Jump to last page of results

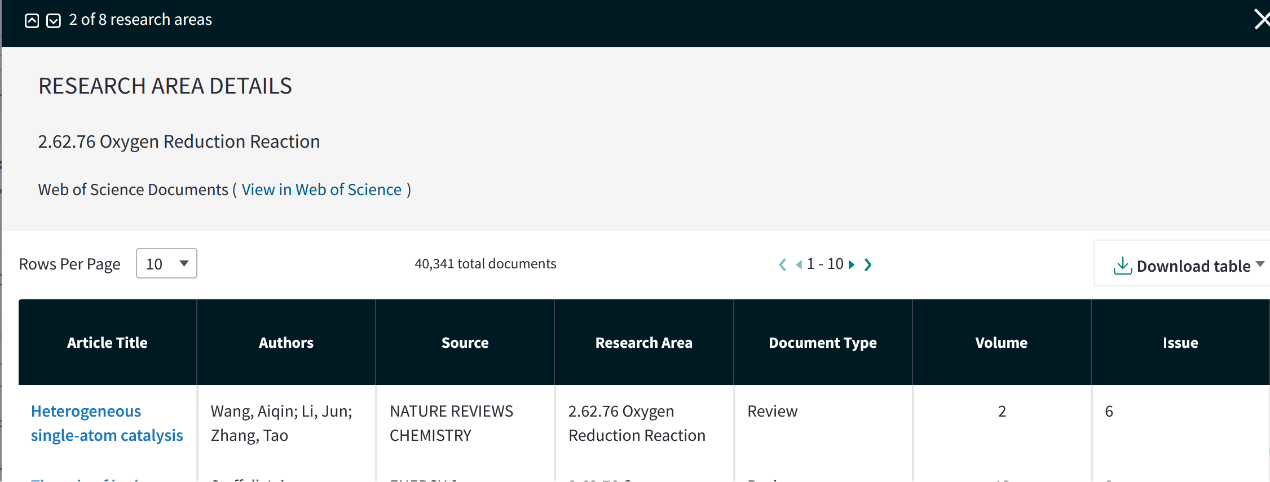pyautogui.click(x=867, y=265)
